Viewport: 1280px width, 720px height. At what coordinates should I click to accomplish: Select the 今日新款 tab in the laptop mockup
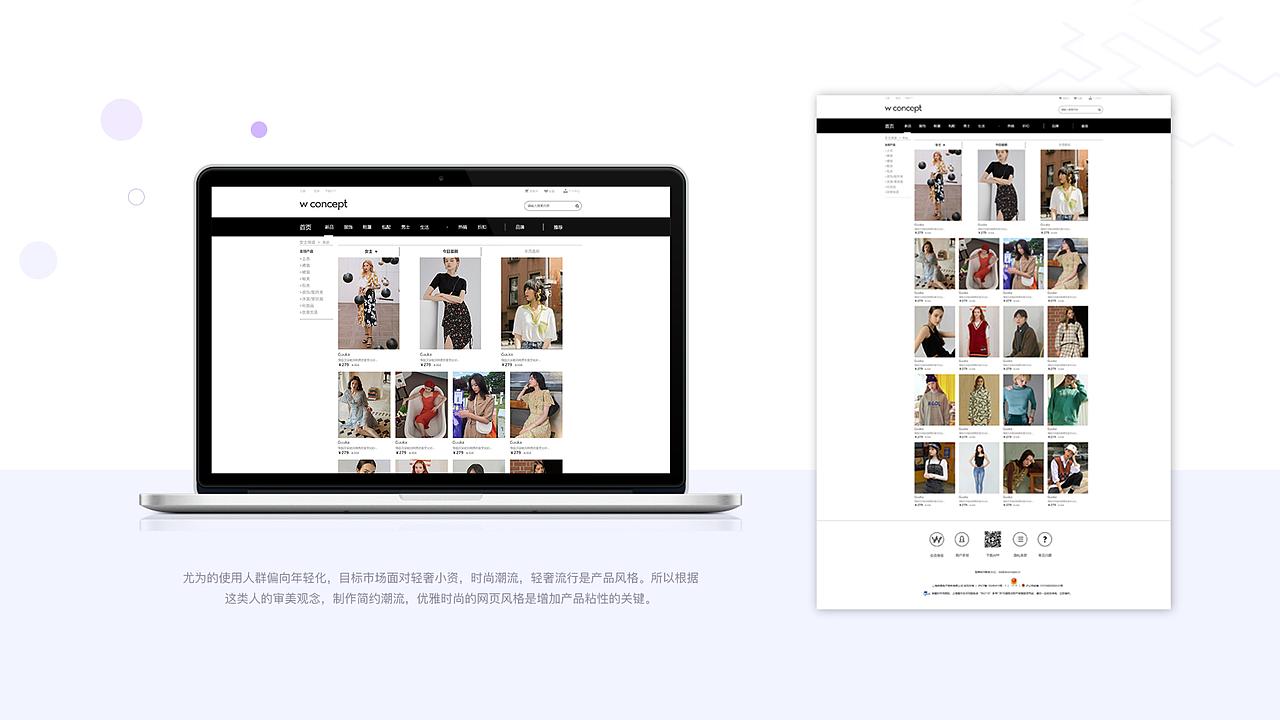pos(450,251)
